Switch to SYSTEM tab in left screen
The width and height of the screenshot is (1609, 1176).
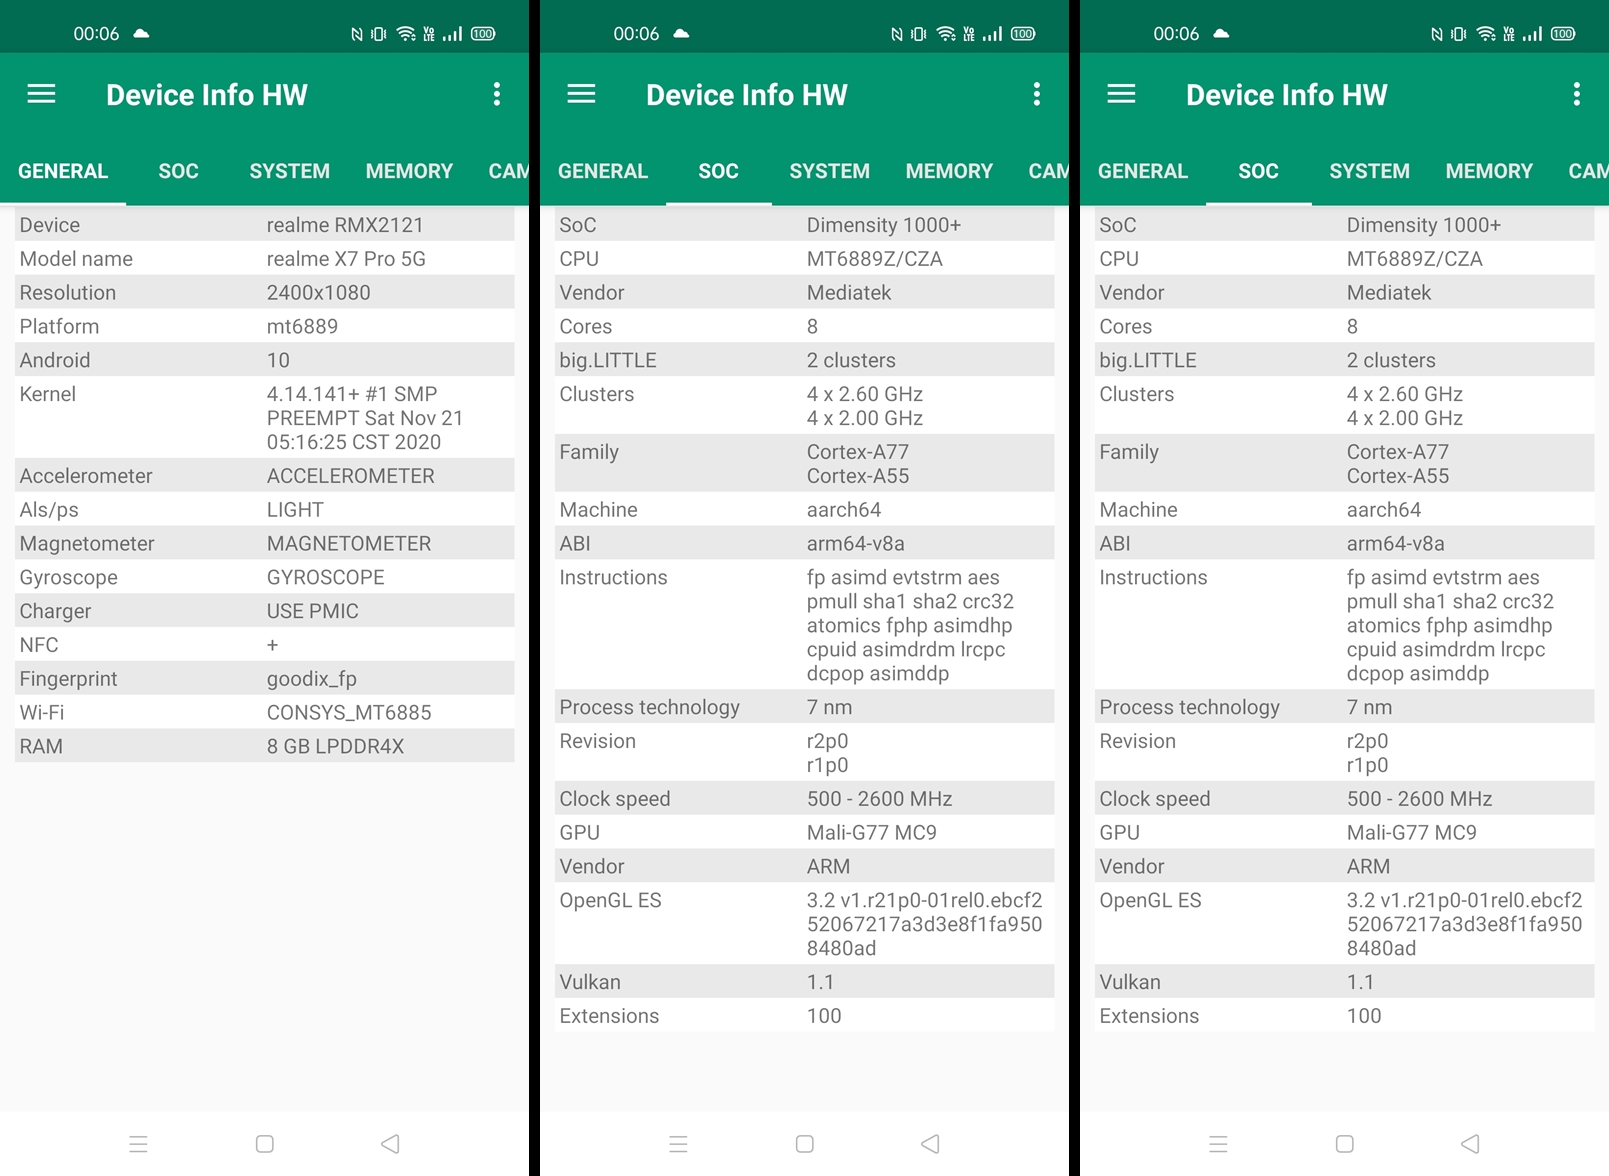click(289, 171)
